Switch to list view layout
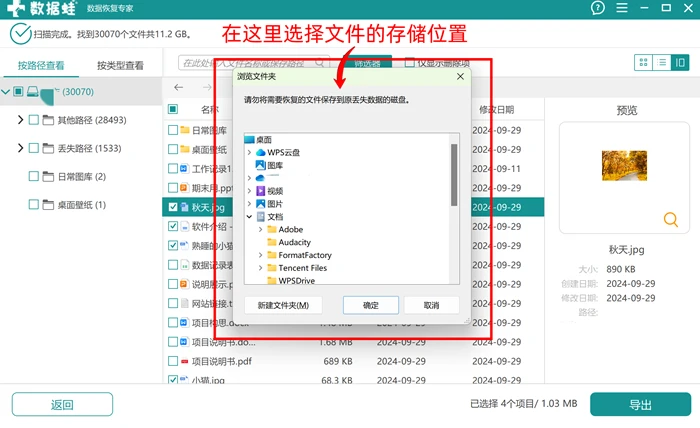The width and height of the screenshot is (700, 428). click(662, 62)
